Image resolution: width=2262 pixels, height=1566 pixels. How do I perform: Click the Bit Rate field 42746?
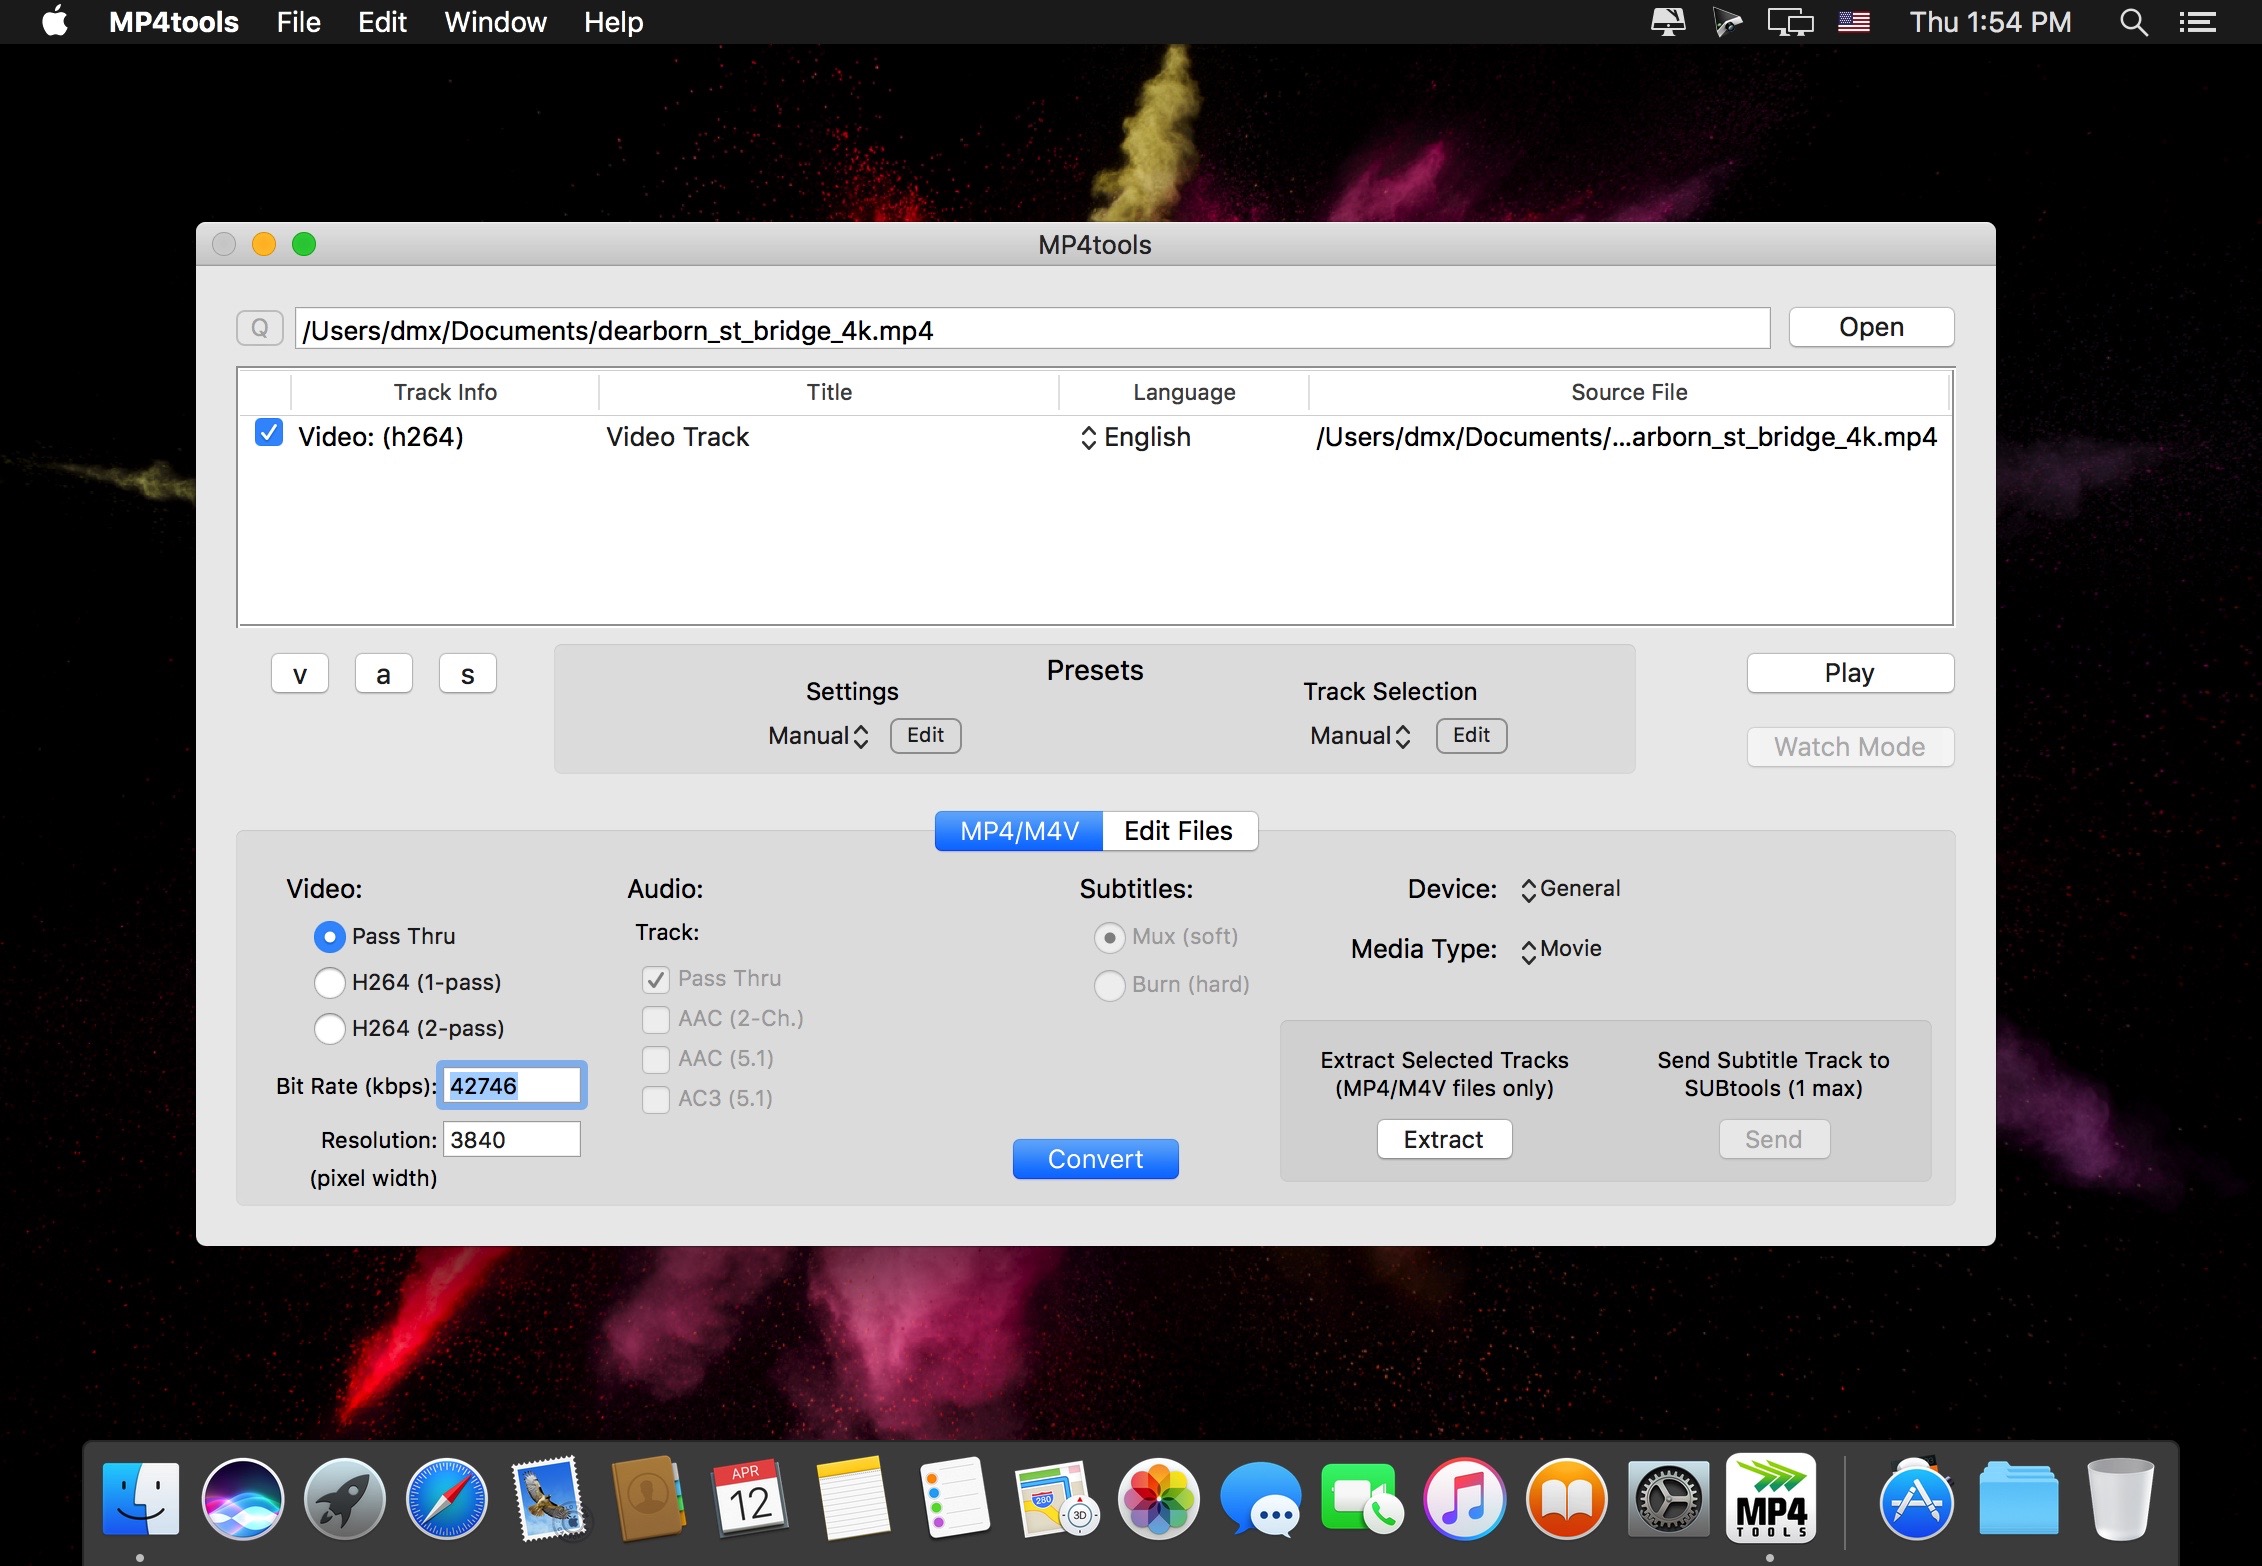tap(512, 1086)
